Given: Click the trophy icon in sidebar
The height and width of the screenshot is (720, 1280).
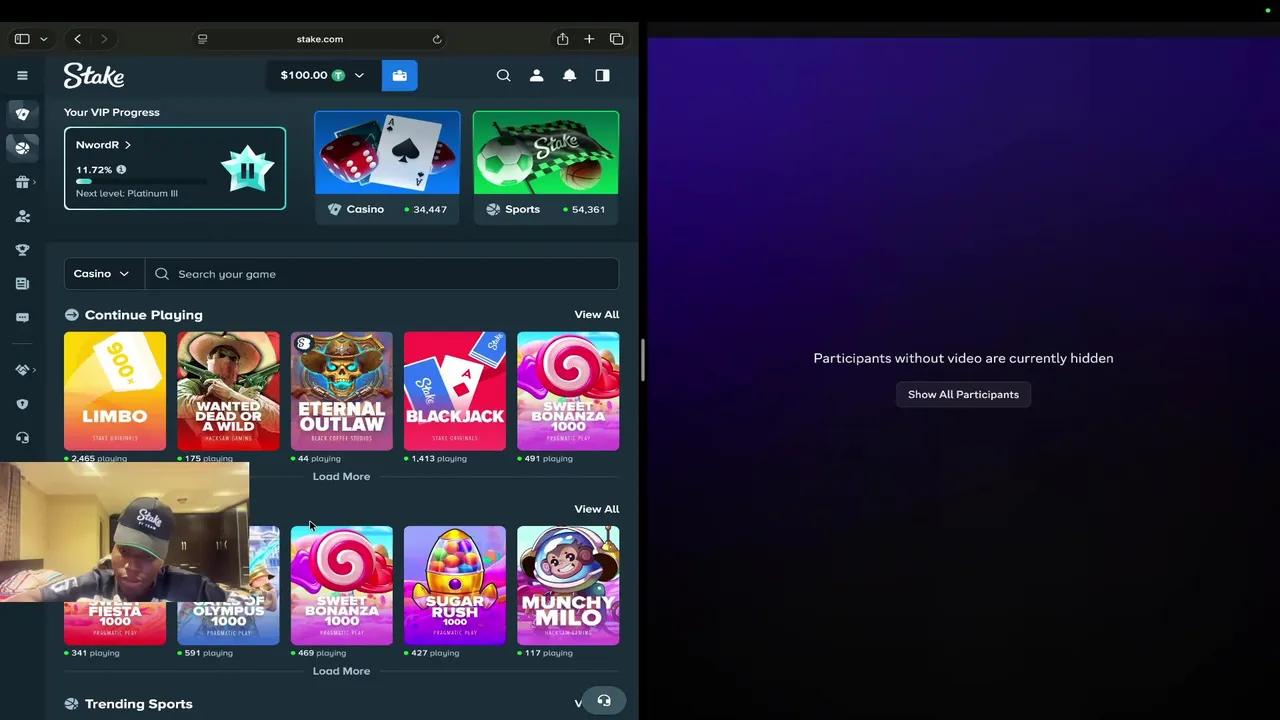Looking at the screenshot, I should click(x=22, y=250).
